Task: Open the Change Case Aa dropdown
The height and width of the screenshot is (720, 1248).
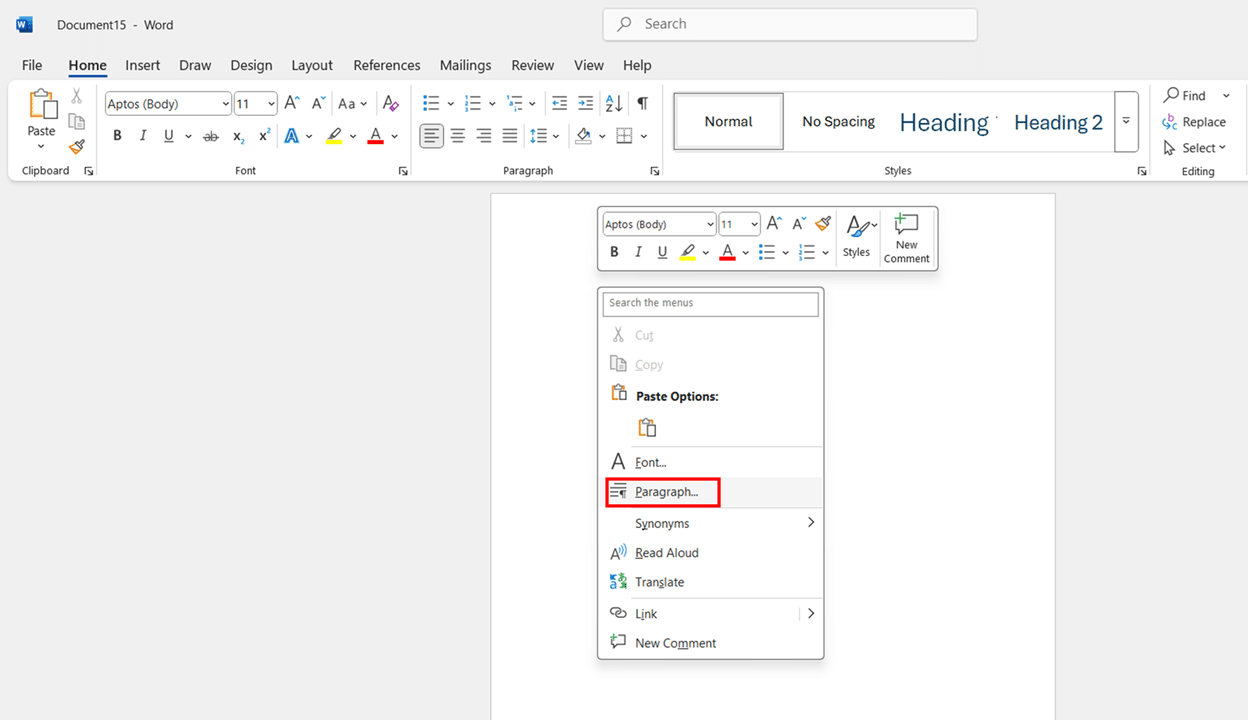Action: (x=352, y=103)
